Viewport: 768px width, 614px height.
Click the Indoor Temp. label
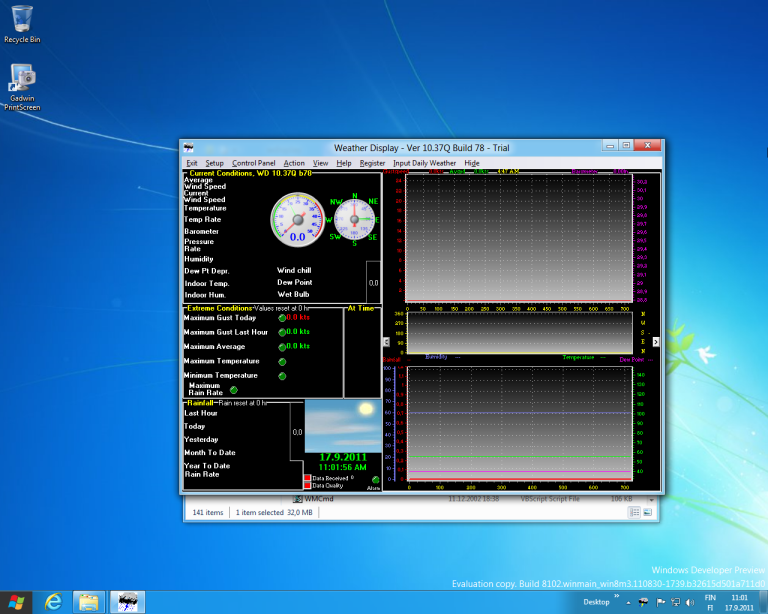pos(207,283)
